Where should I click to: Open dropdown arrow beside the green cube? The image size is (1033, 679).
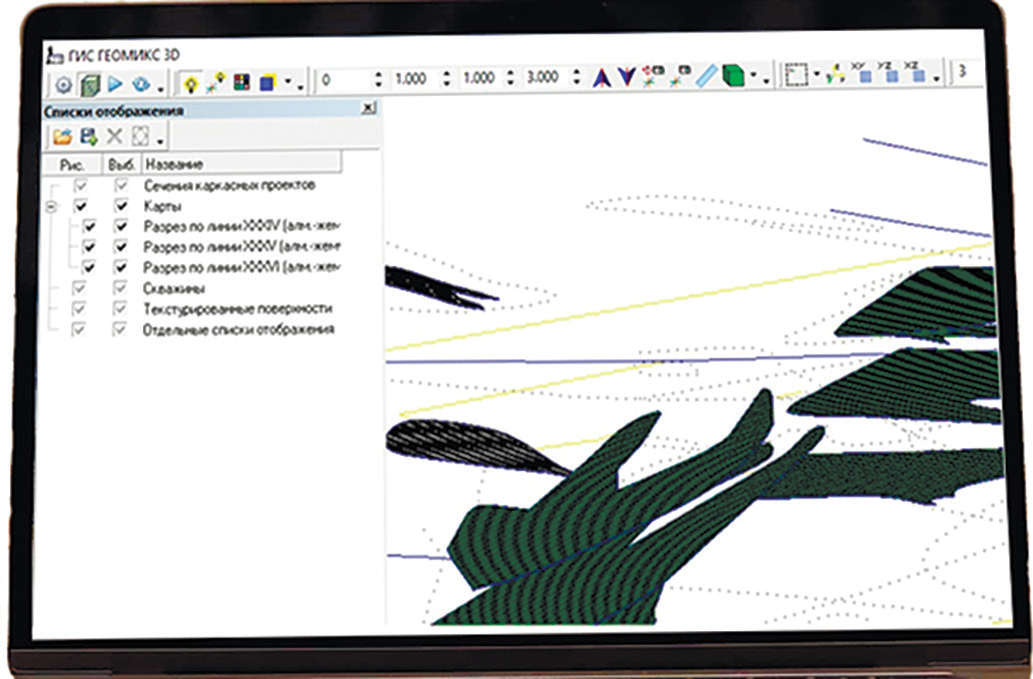pos(754,80)
